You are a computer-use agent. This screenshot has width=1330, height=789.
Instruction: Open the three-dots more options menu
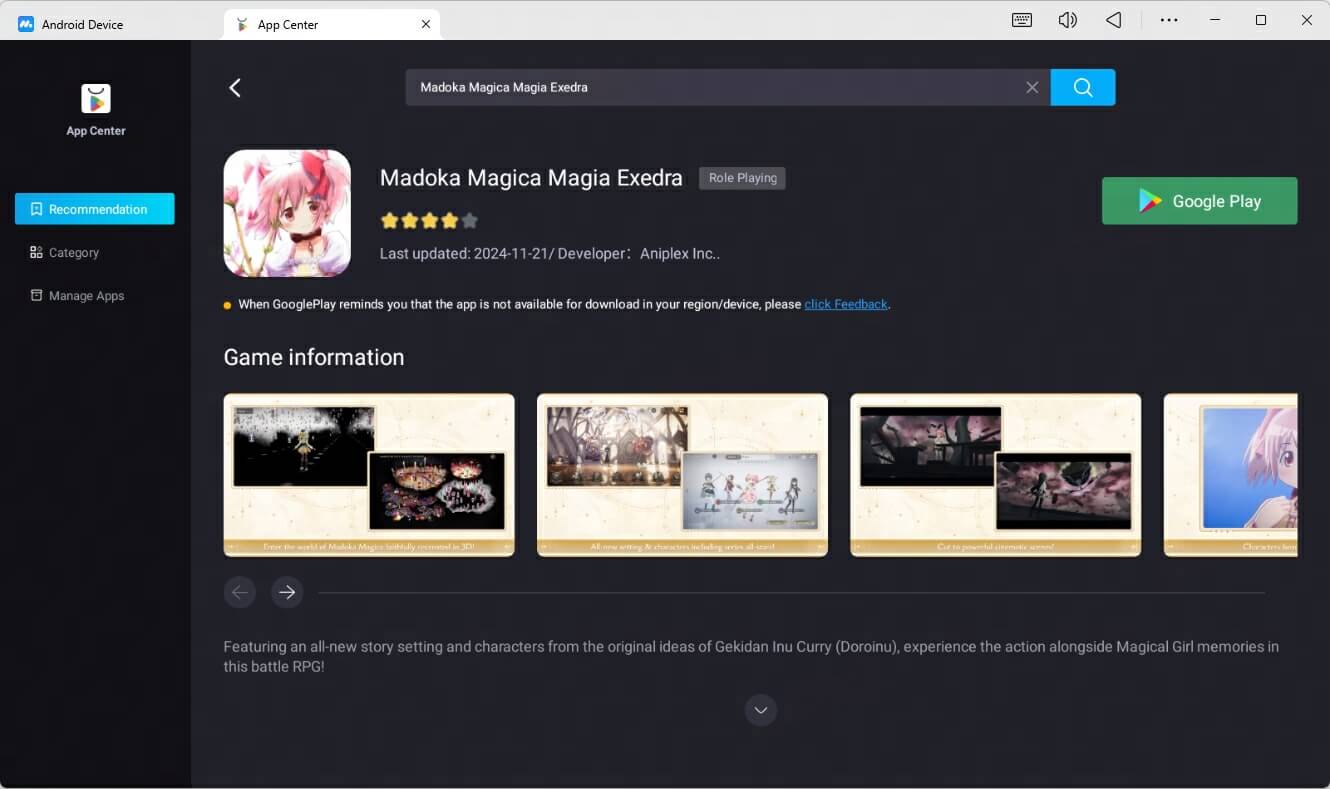pos(1169,20)
